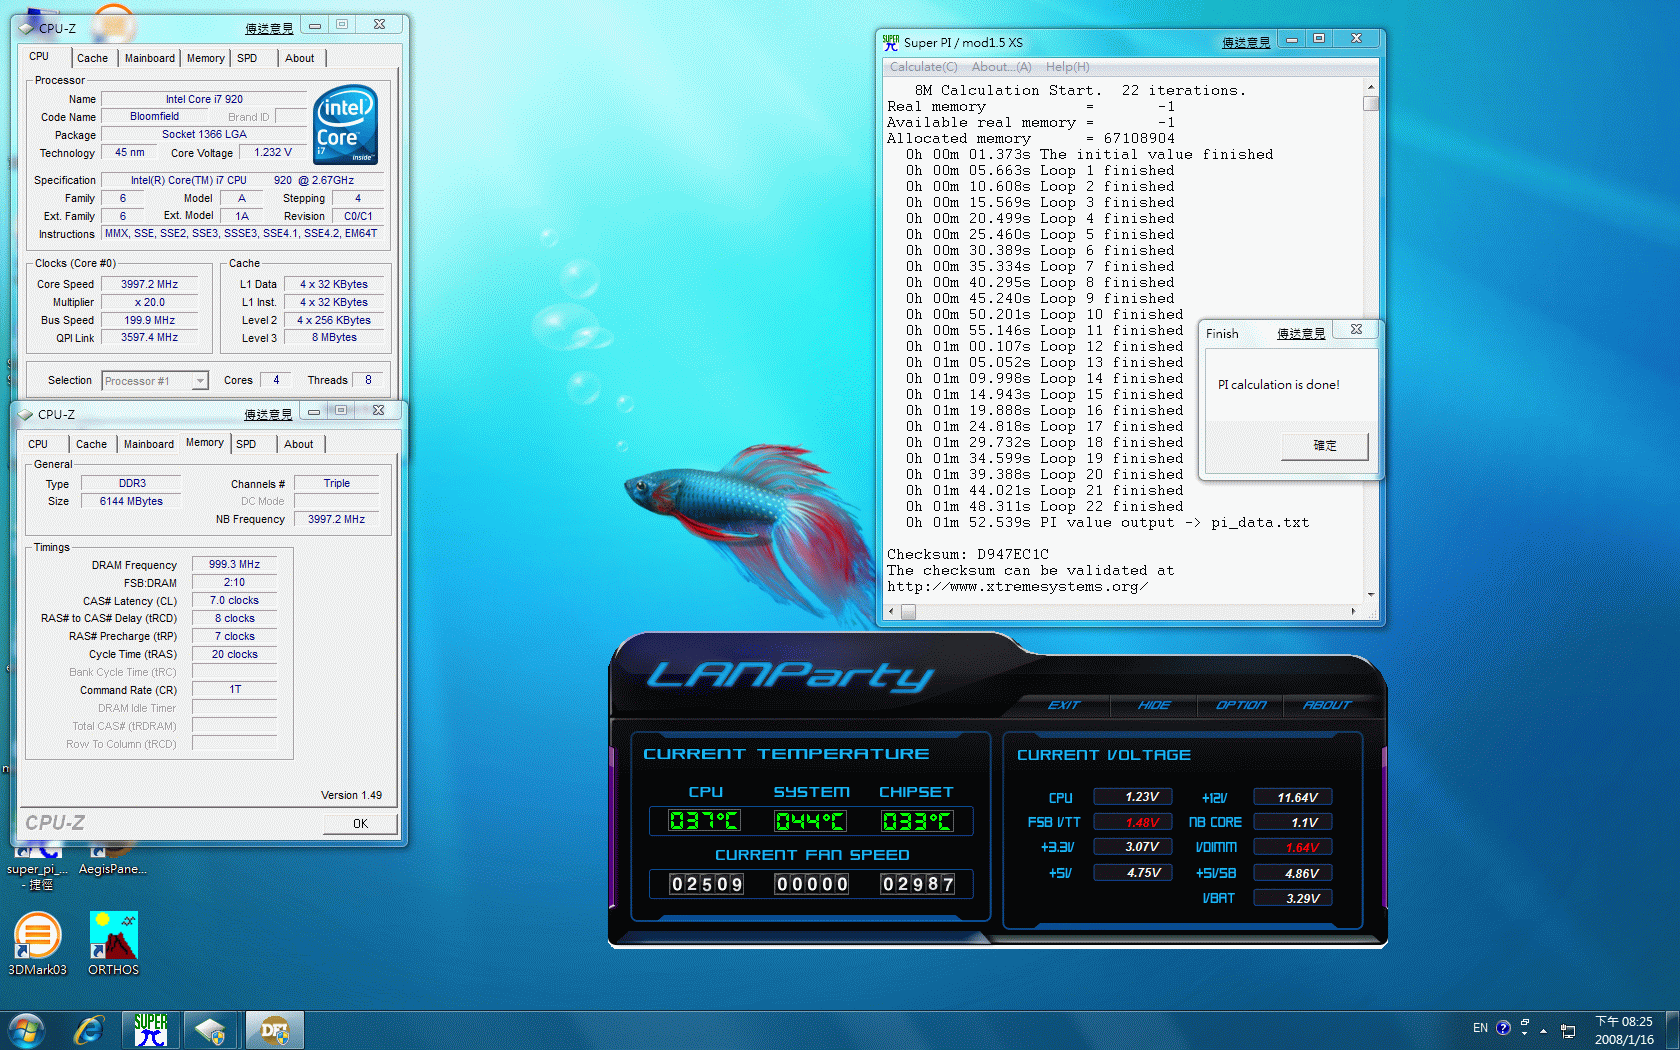This screenshot has width=1680, height=1050.
Task: Click Super PI scroll right arrow
Action: click(x=1354, y=612)
